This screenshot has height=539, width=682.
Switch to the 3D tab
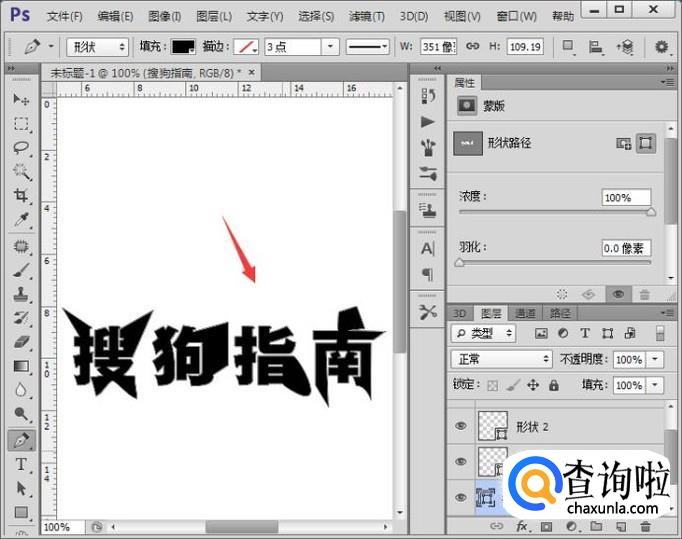(460, 314)
